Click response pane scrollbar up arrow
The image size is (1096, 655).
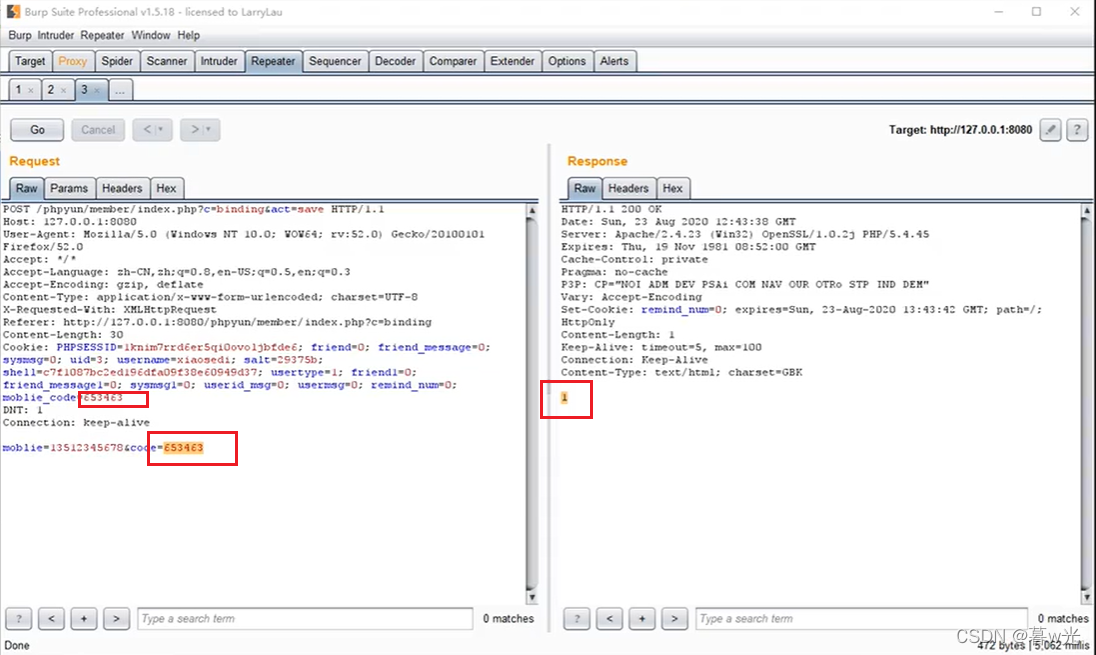coord(1086,210)
